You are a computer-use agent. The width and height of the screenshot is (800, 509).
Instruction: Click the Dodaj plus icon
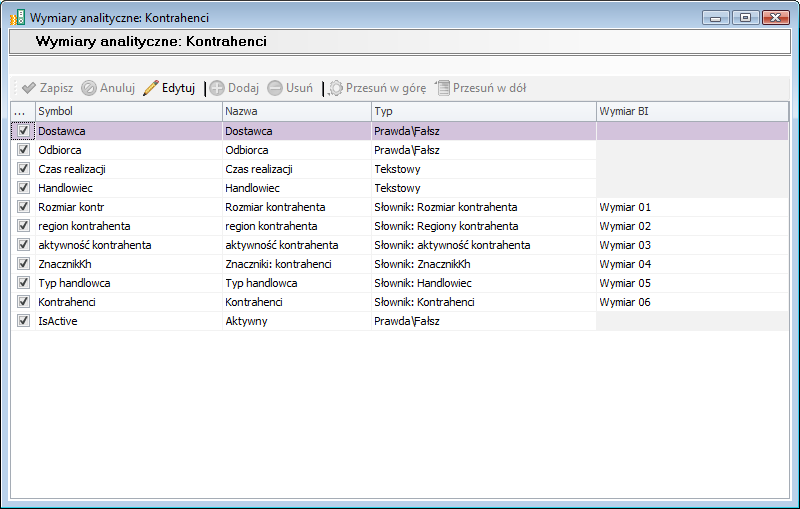217,88
